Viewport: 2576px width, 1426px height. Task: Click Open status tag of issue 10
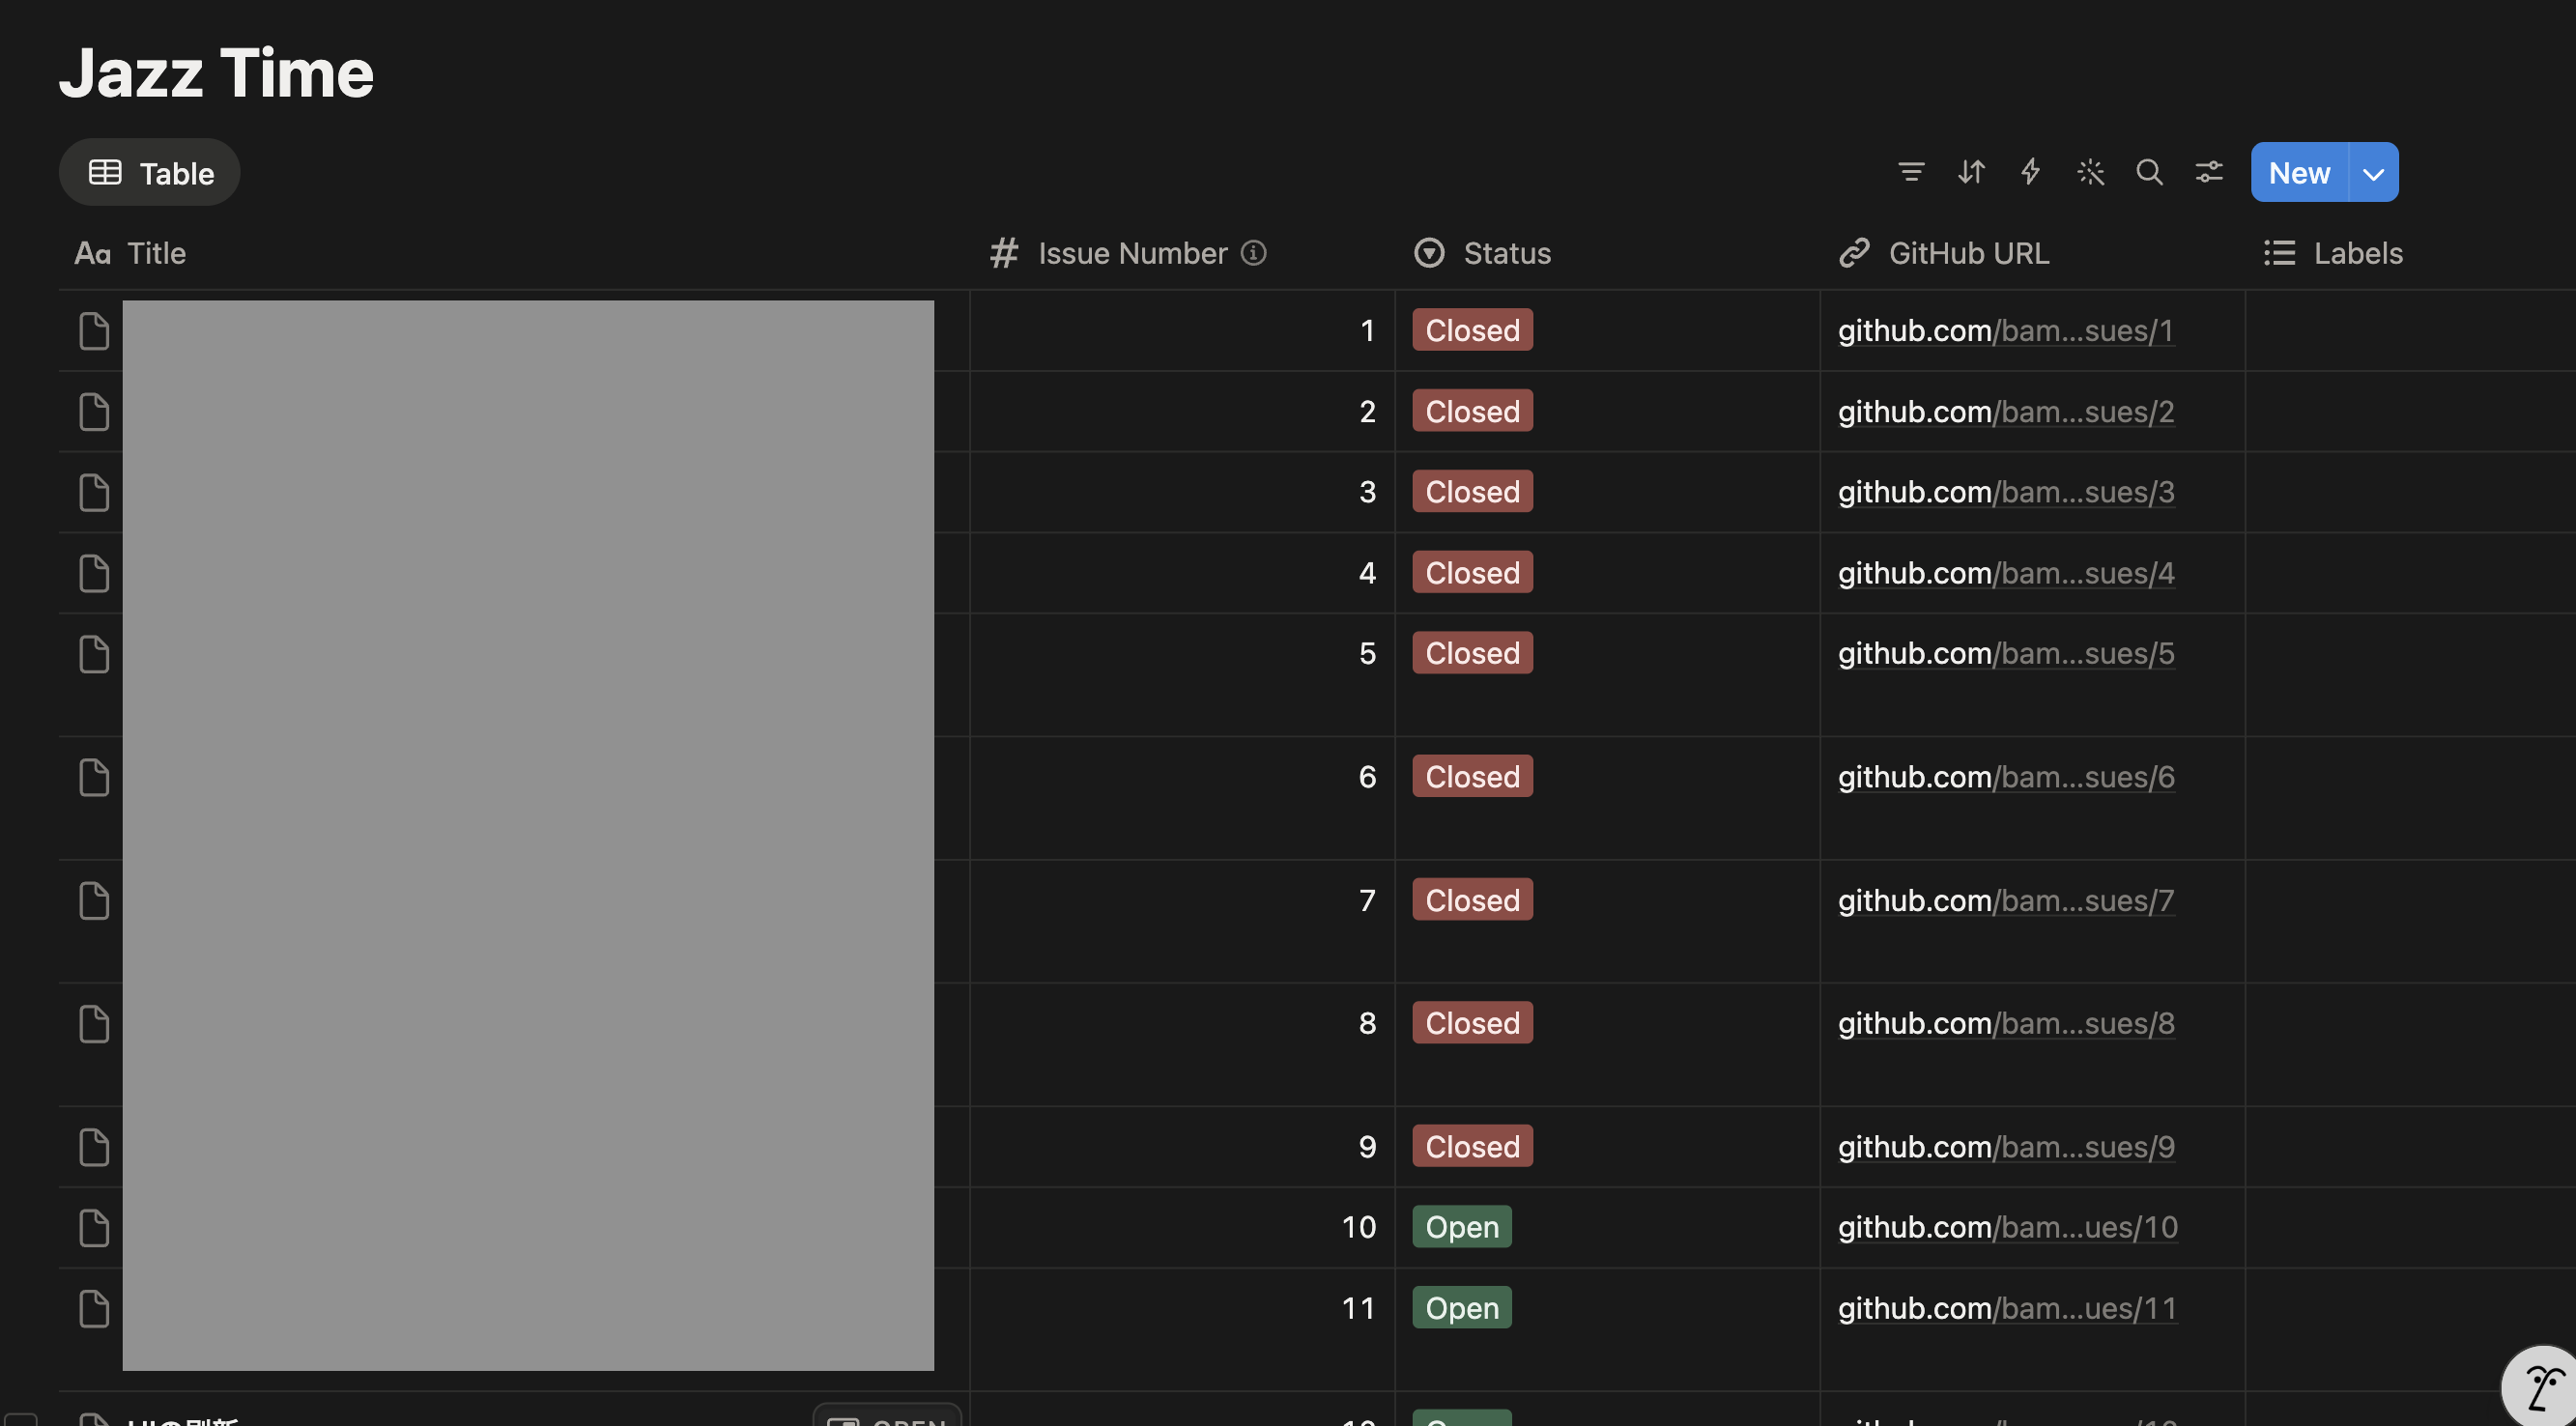coord(1462,1227)
